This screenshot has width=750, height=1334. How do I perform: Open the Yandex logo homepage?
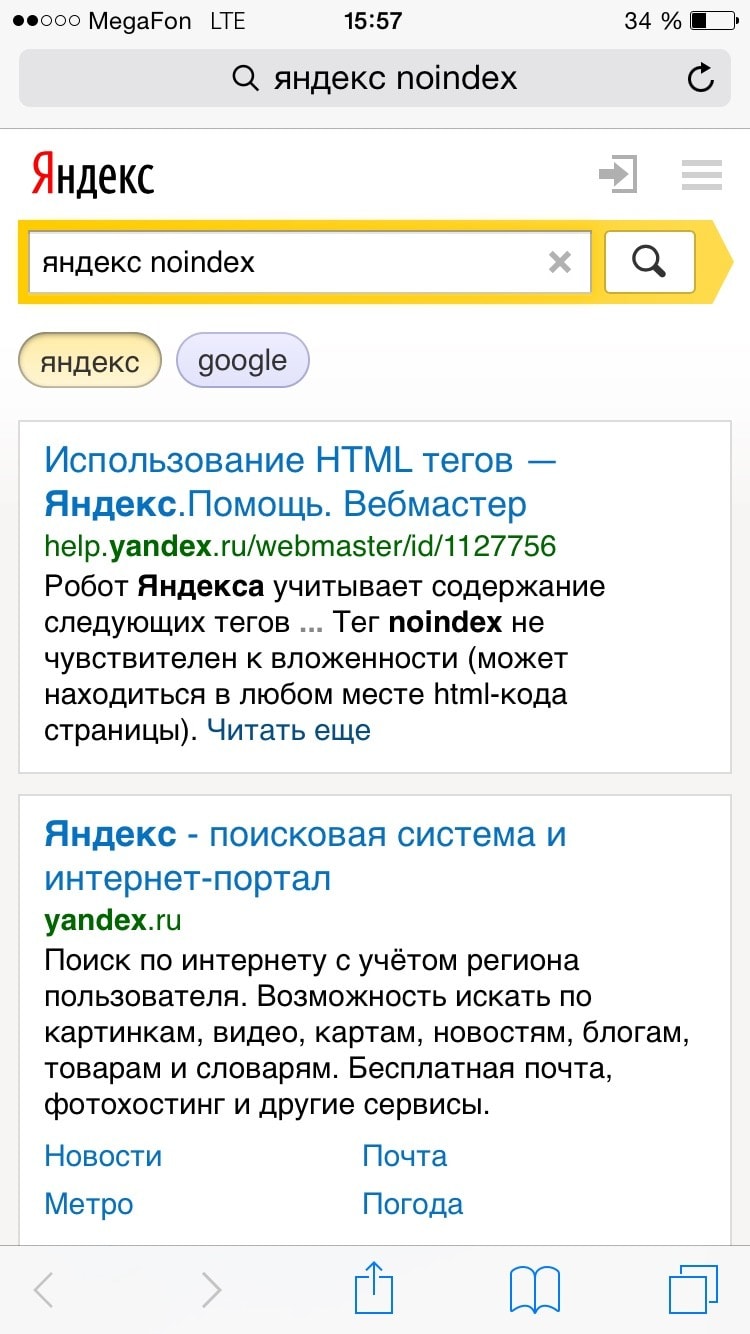pos(93,175)
